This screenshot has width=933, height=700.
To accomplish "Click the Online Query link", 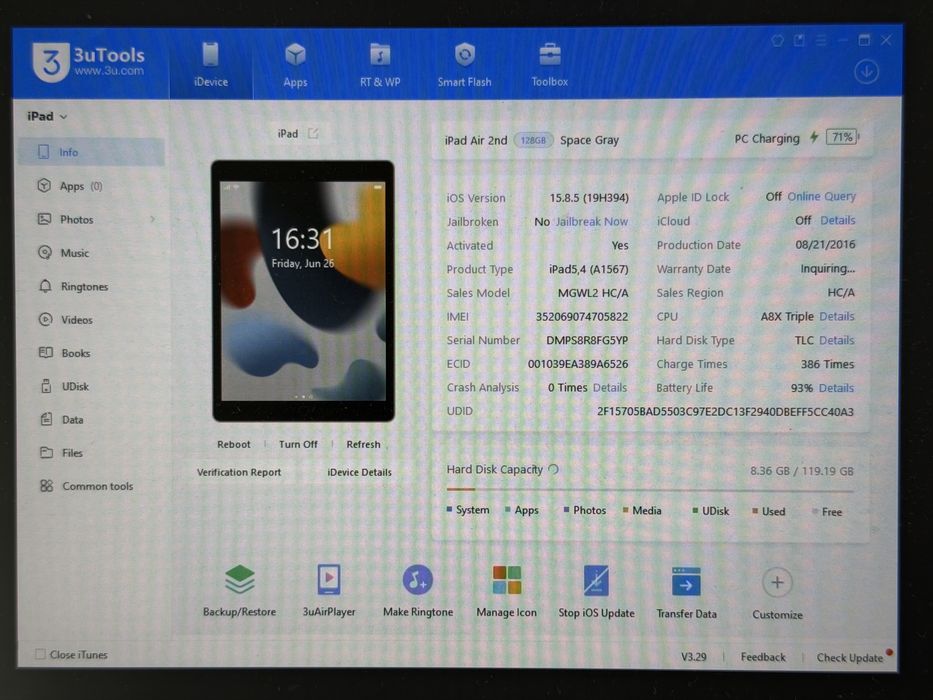I will 821,196.
